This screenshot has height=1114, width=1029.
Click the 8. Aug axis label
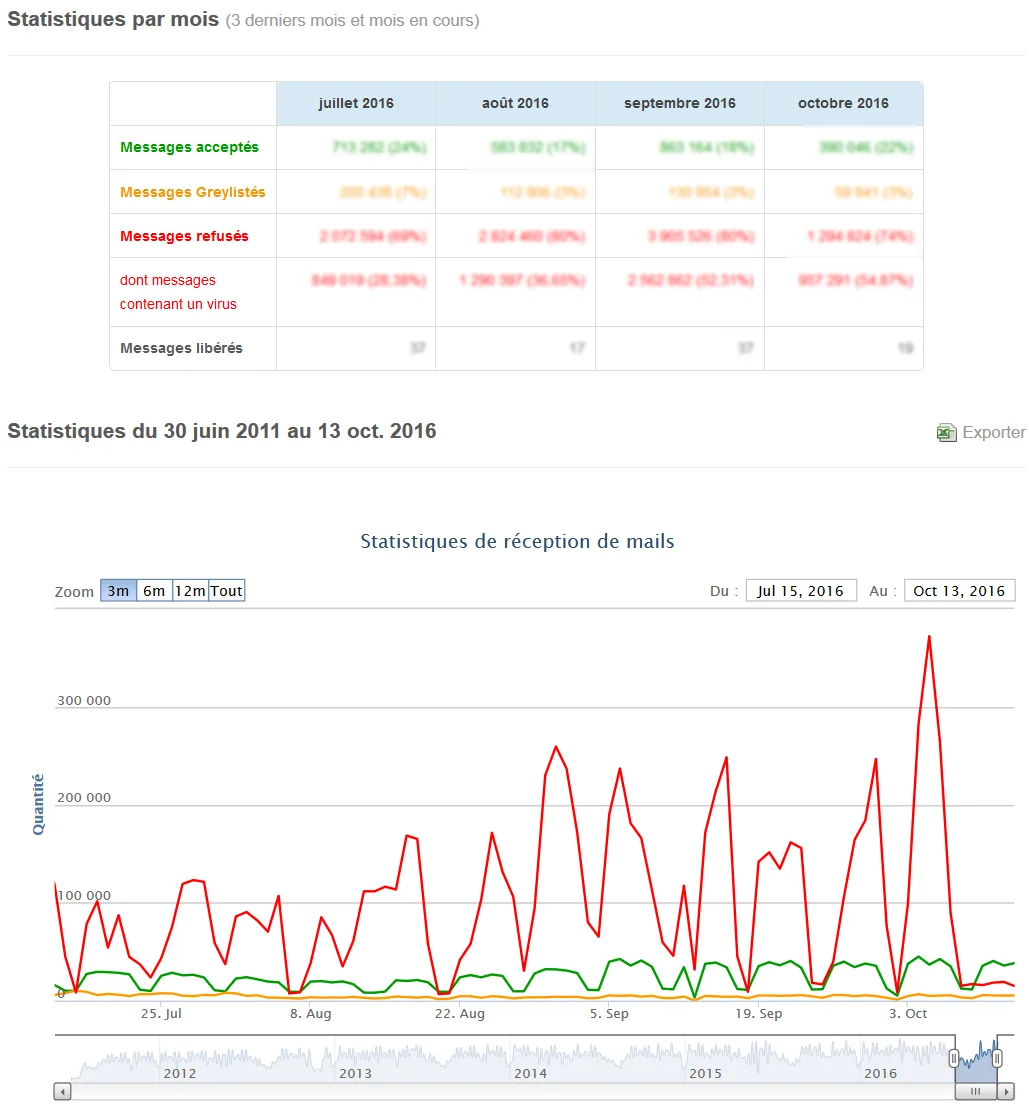click(311, 1014)
